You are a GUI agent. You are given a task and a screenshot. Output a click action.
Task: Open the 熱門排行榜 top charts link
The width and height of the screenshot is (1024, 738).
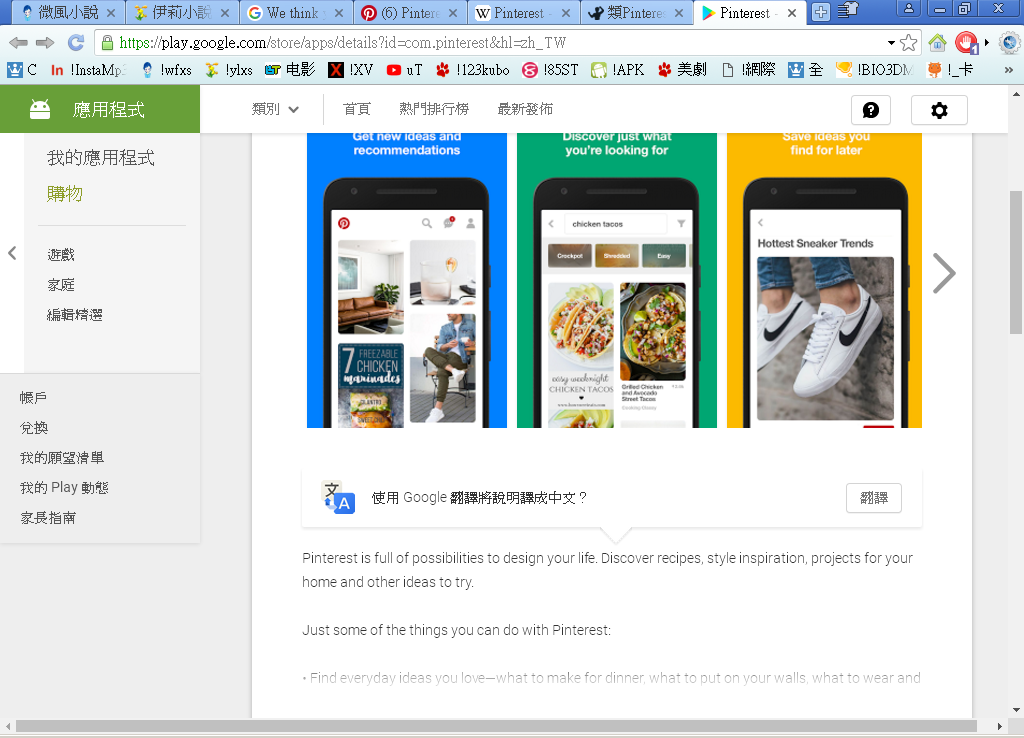pos(434,109)
